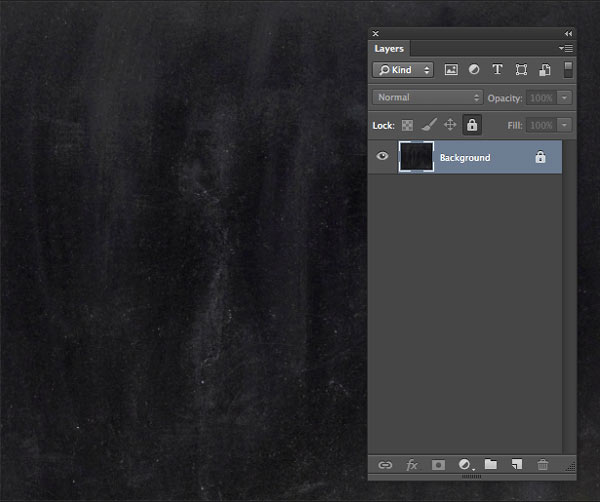The image size is (600, 502).
Task: Toggle lock transparent pixels
Action: click(407, 125)
